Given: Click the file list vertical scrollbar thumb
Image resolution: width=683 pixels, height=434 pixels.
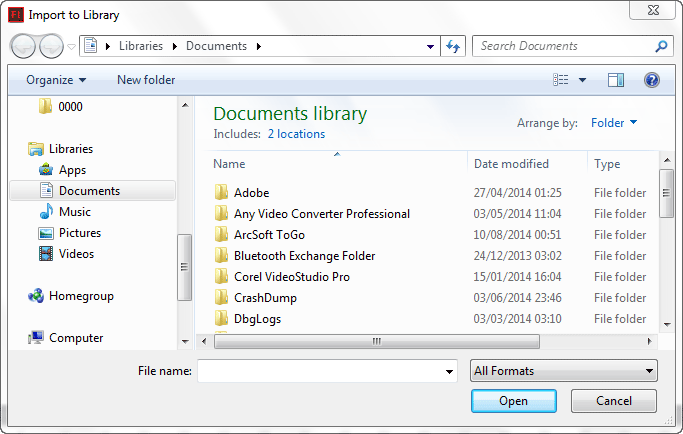Looking at the screenshot, I should pyautogui.click(x=666, y=193).
